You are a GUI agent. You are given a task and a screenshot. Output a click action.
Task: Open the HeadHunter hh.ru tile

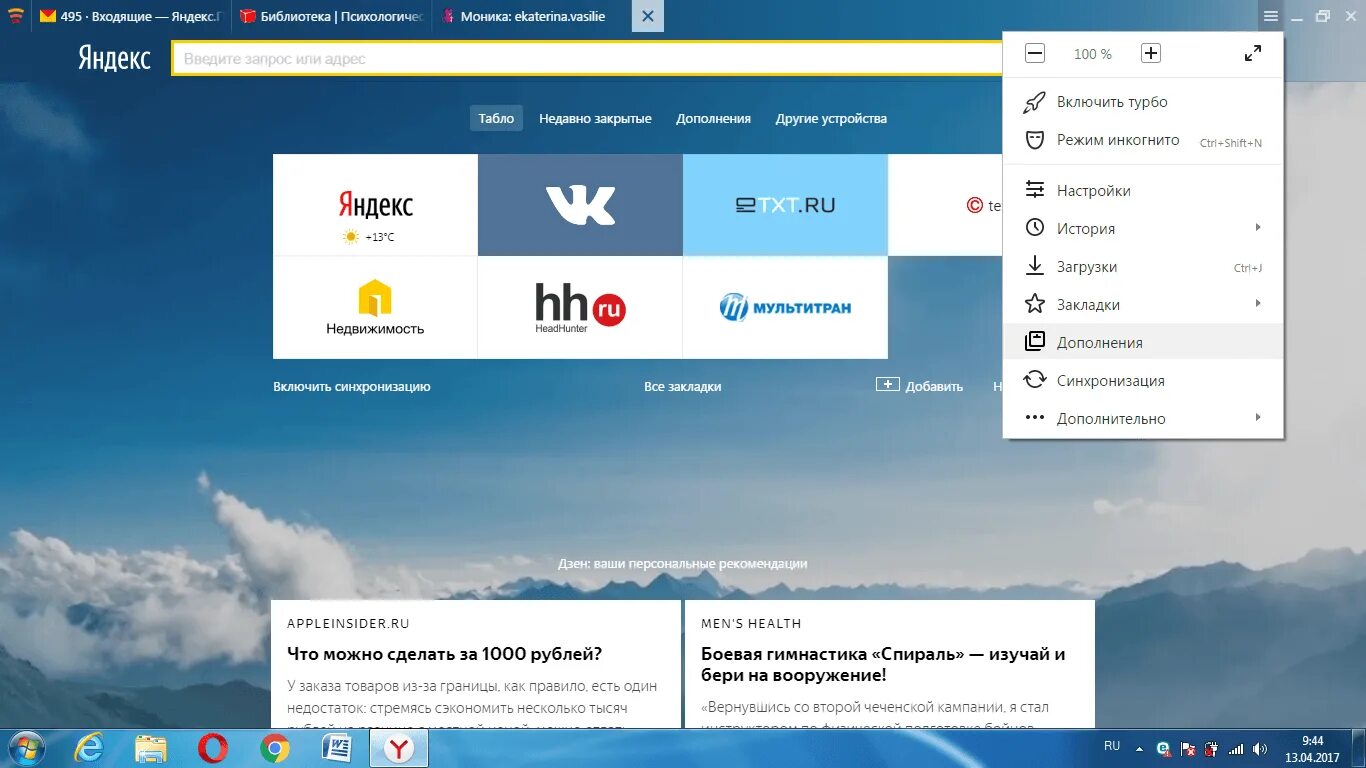580,307
